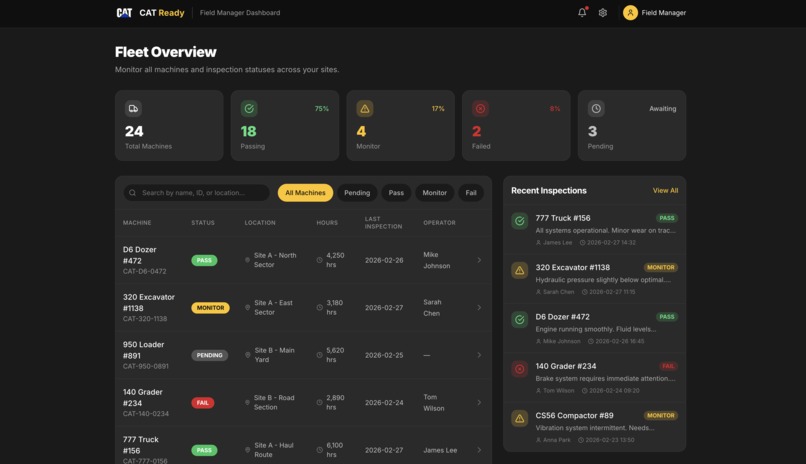The height and width of the screenshot is (464, 806).
Task: Click the location pin beside Site B - Road Section
Action: (247, 402)
